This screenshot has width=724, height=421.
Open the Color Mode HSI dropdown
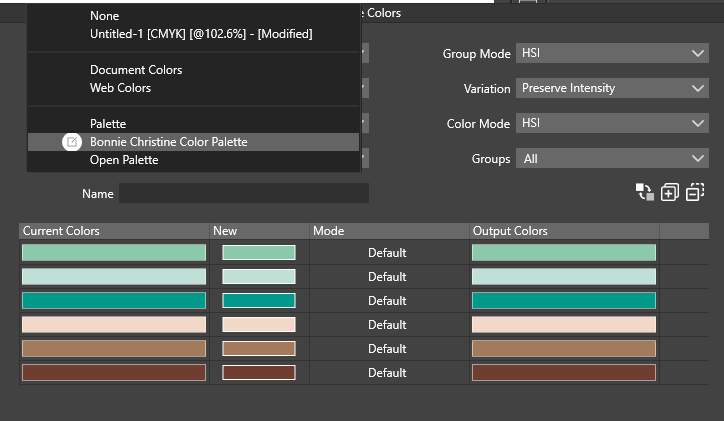pyautogui.click(x=612, y=124)
